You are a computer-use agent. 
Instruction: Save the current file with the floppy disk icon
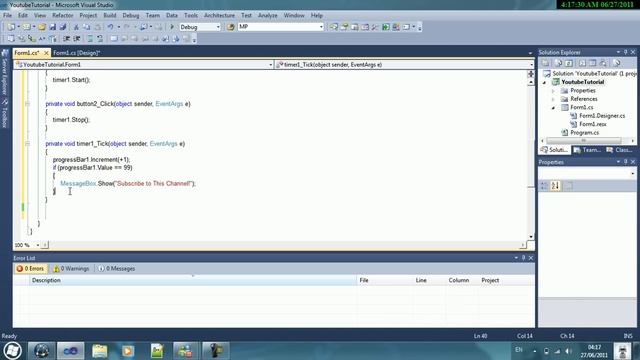(53, 27)
